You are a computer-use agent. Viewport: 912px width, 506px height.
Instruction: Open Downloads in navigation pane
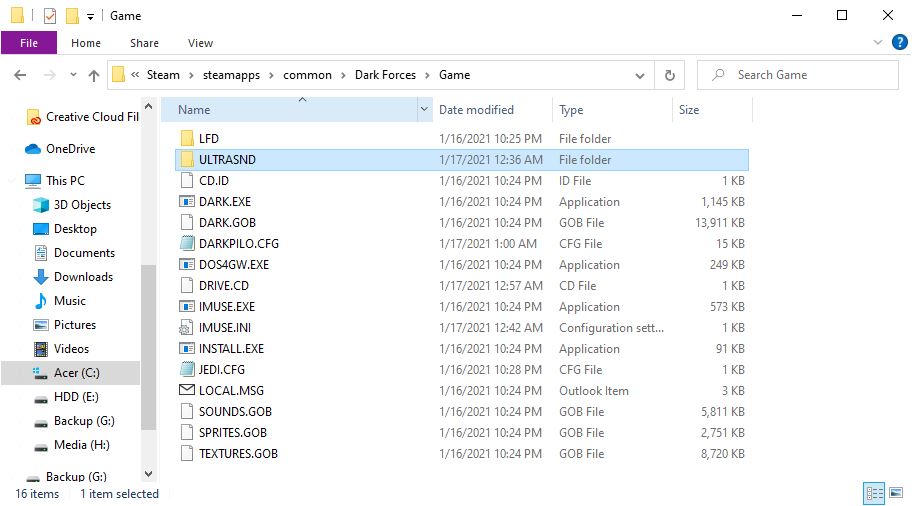(73, 277)
